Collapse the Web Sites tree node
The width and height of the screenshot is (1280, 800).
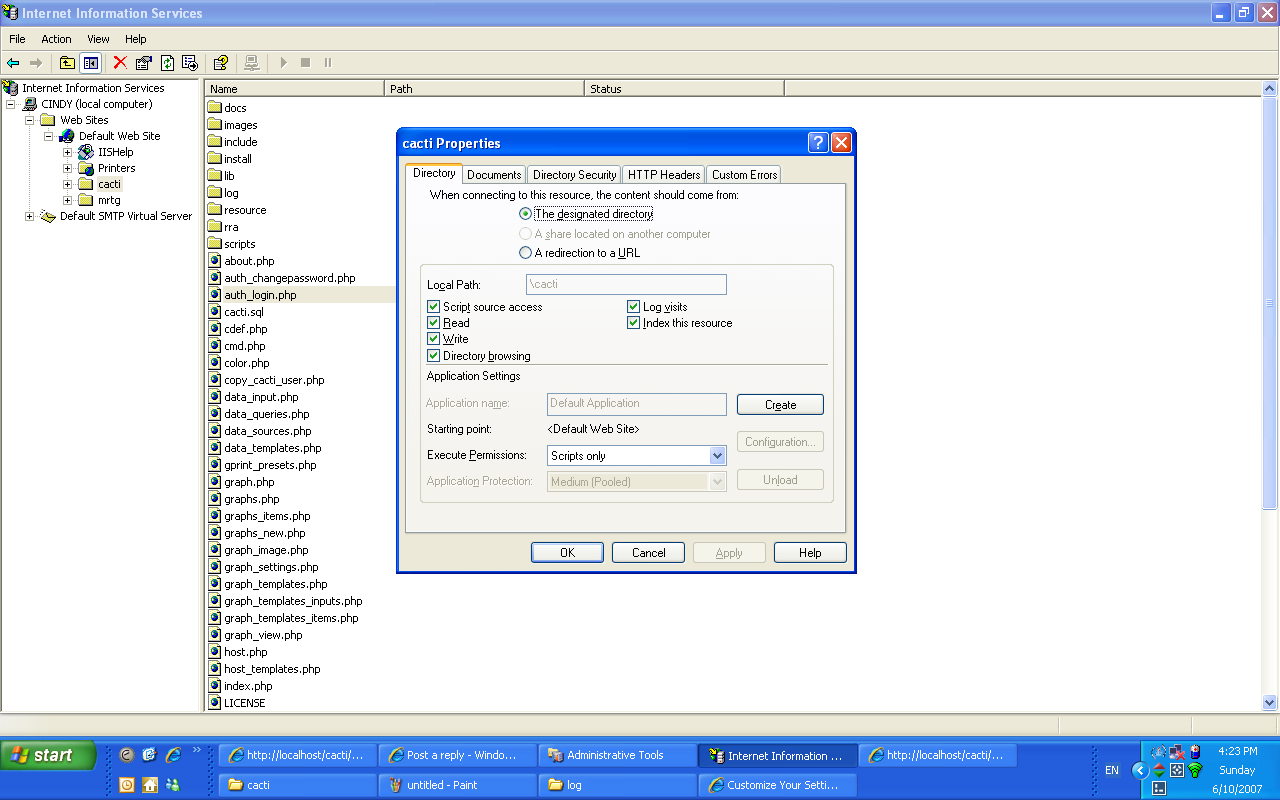click(x=30, y=120)
